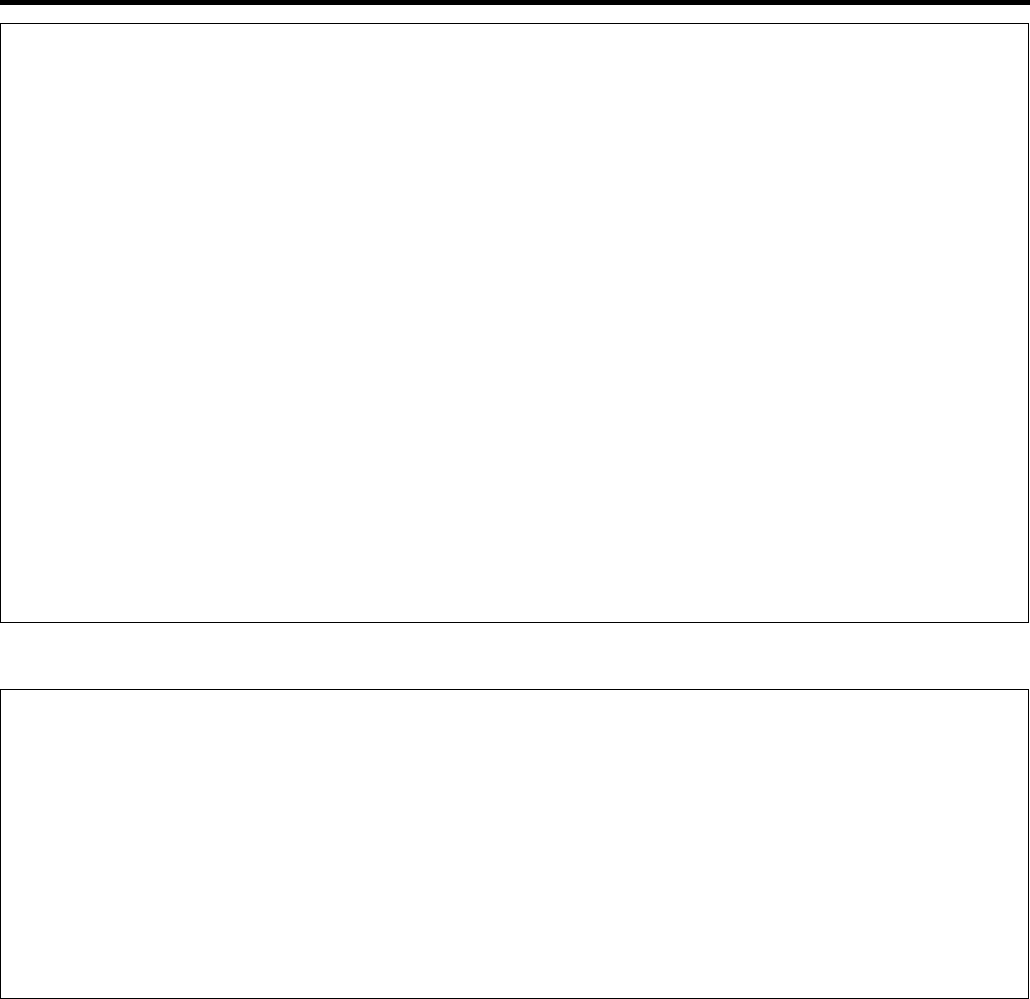Click inside the smaller lower empty box
1030x999 pixels.
coord(514,843)
